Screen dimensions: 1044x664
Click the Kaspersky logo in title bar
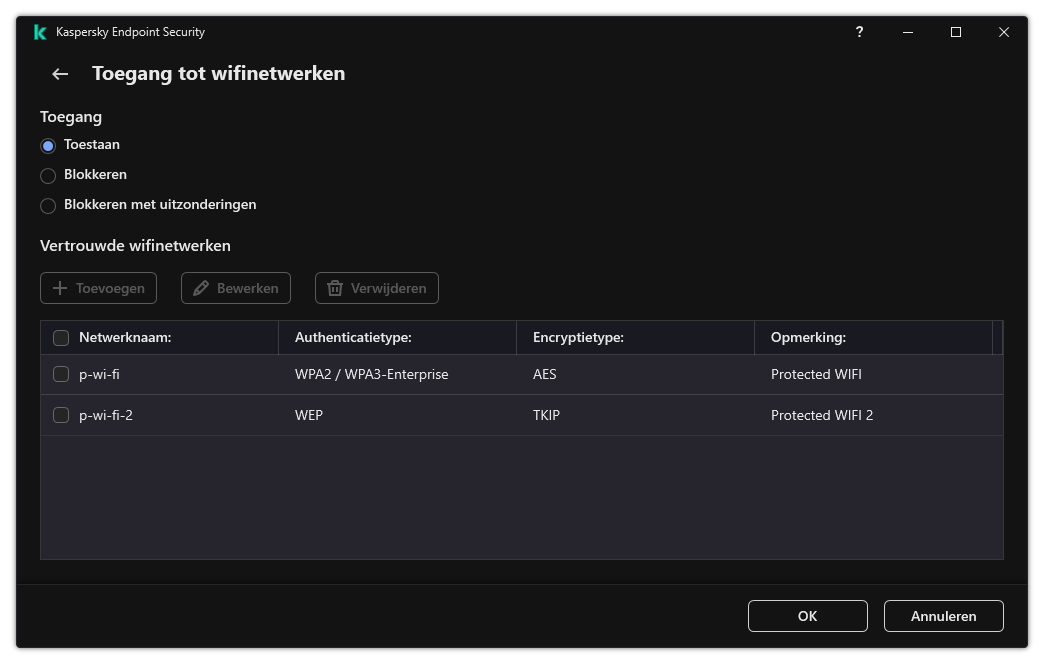(x=39, y=32)
